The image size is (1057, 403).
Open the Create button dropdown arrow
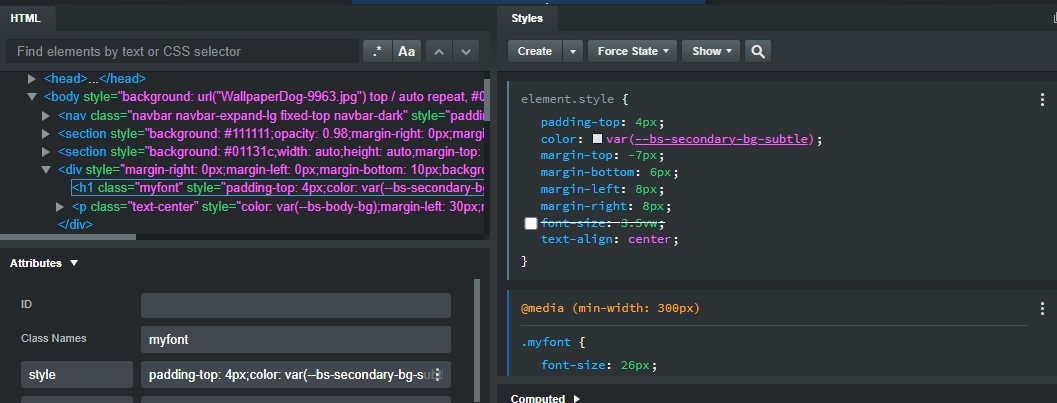click(573, 51)
